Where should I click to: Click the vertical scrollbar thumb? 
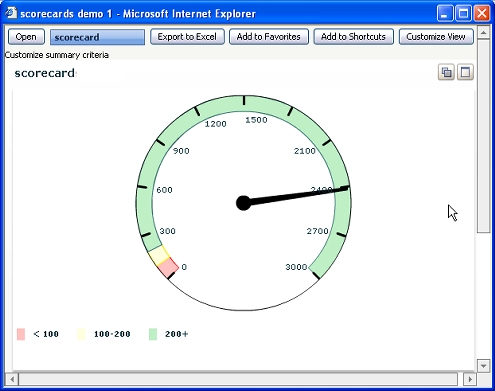pos(483,136)
